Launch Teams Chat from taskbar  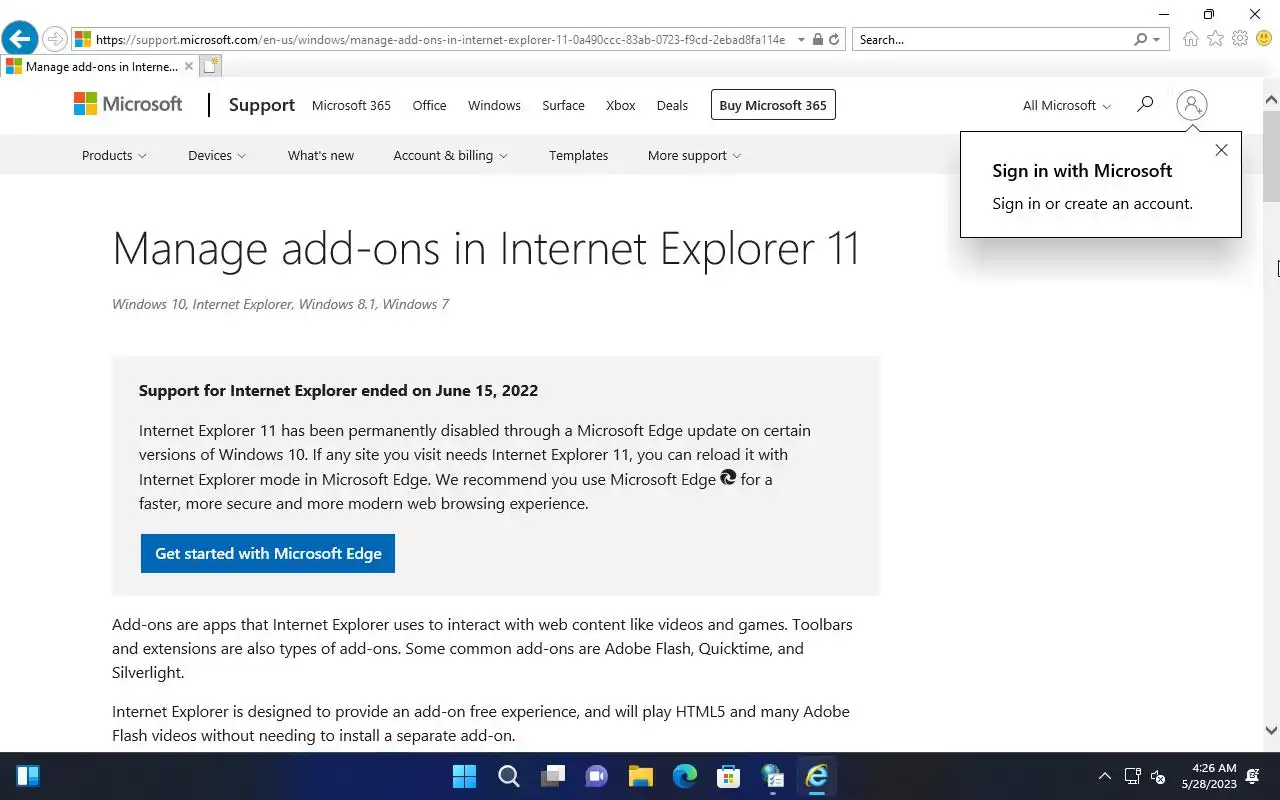tap(596, 776)
